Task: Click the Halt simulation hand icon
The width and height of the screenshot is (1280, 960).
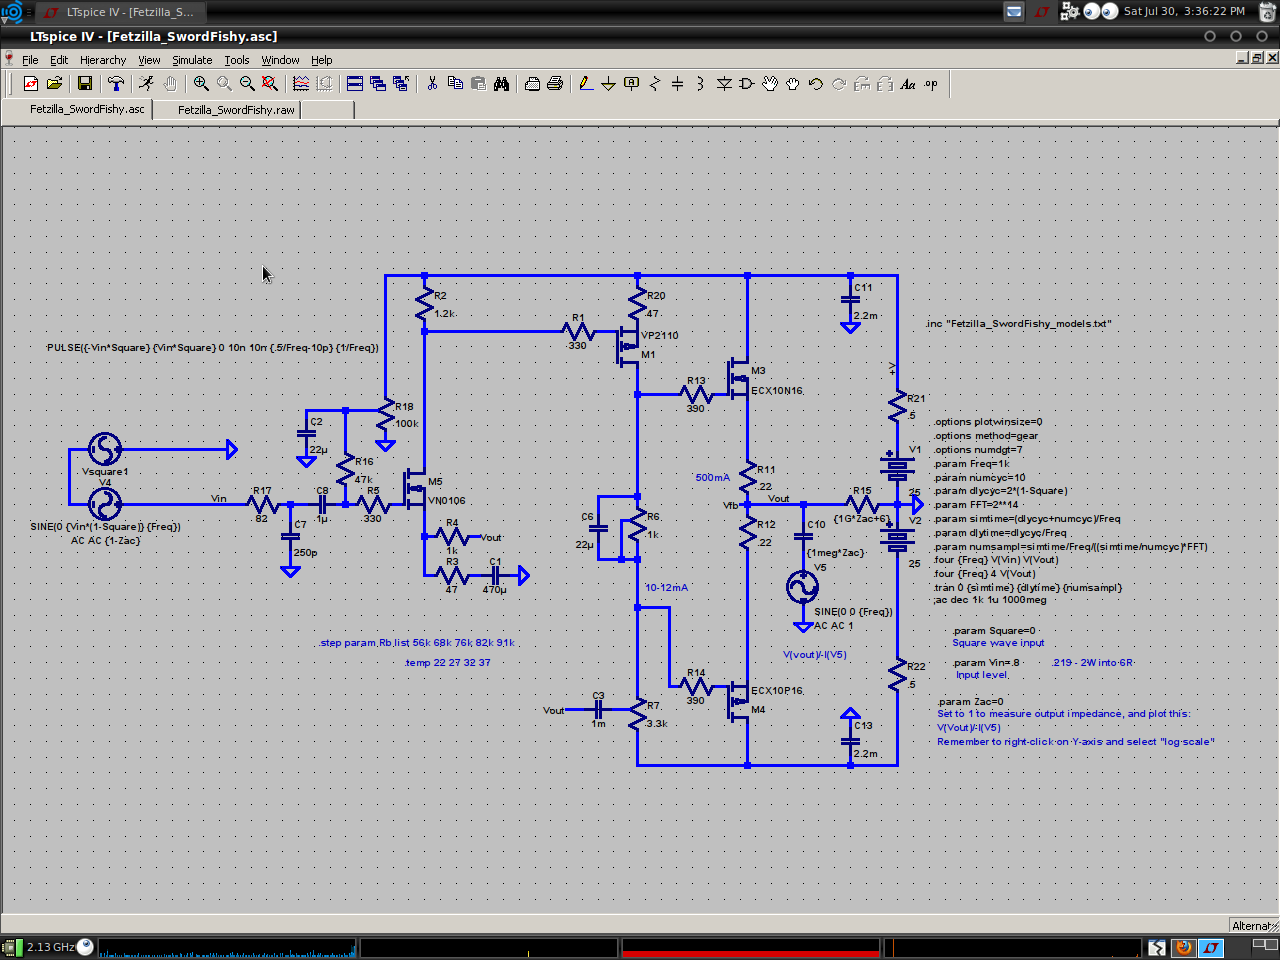Action: pyautogui.click(x=170, y=84)
